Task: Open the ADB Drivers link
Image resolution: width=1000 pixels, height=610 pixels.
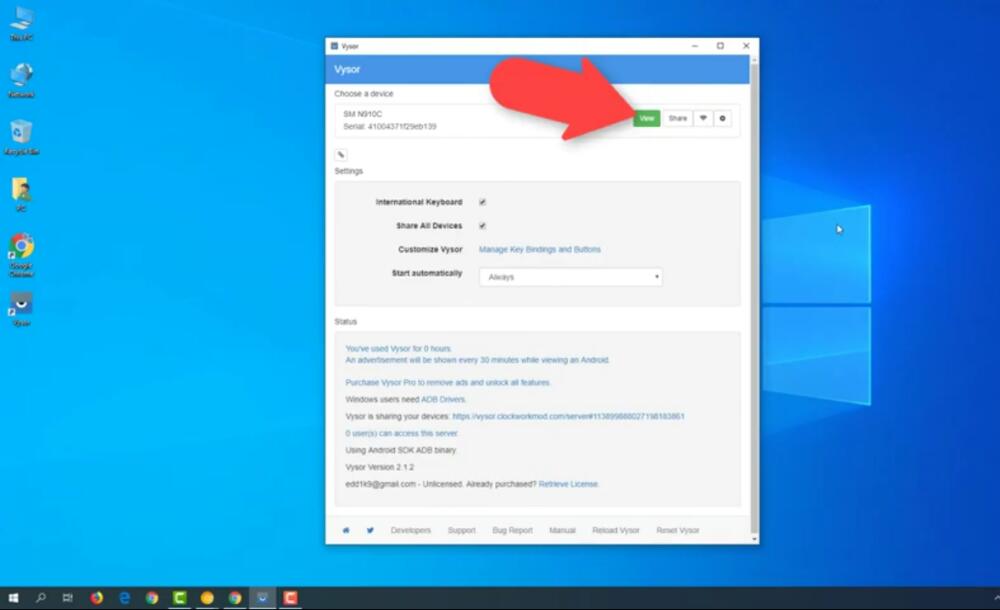Action: click(443, 399)
